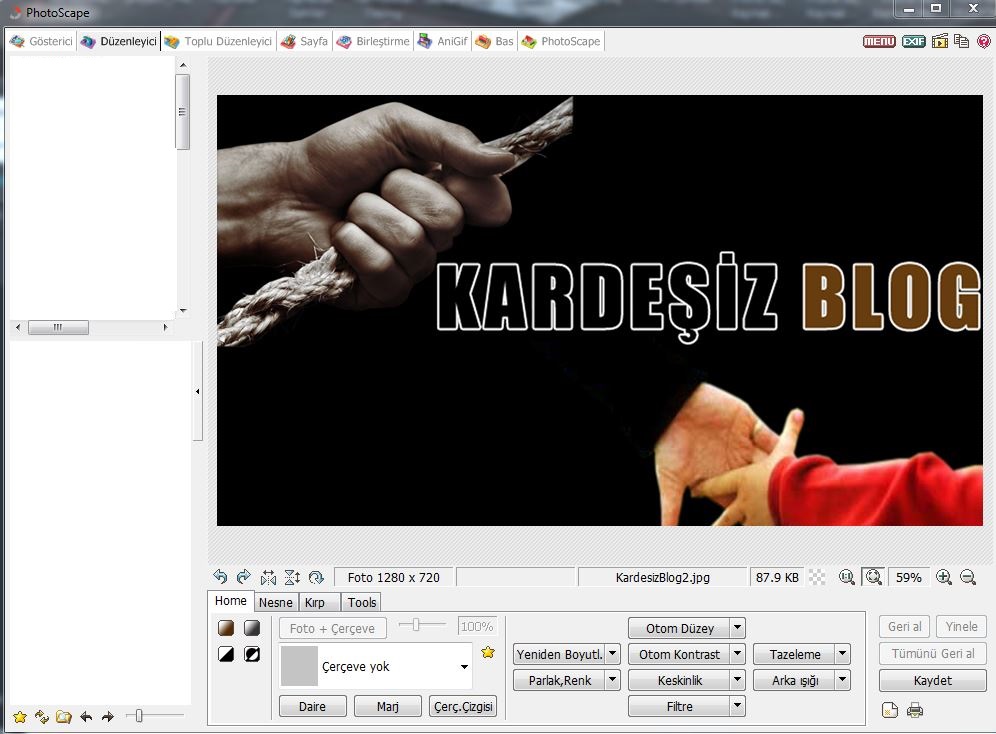
Task: Click the refresh folder arrows icon
Action: click(x=42, y=716)
